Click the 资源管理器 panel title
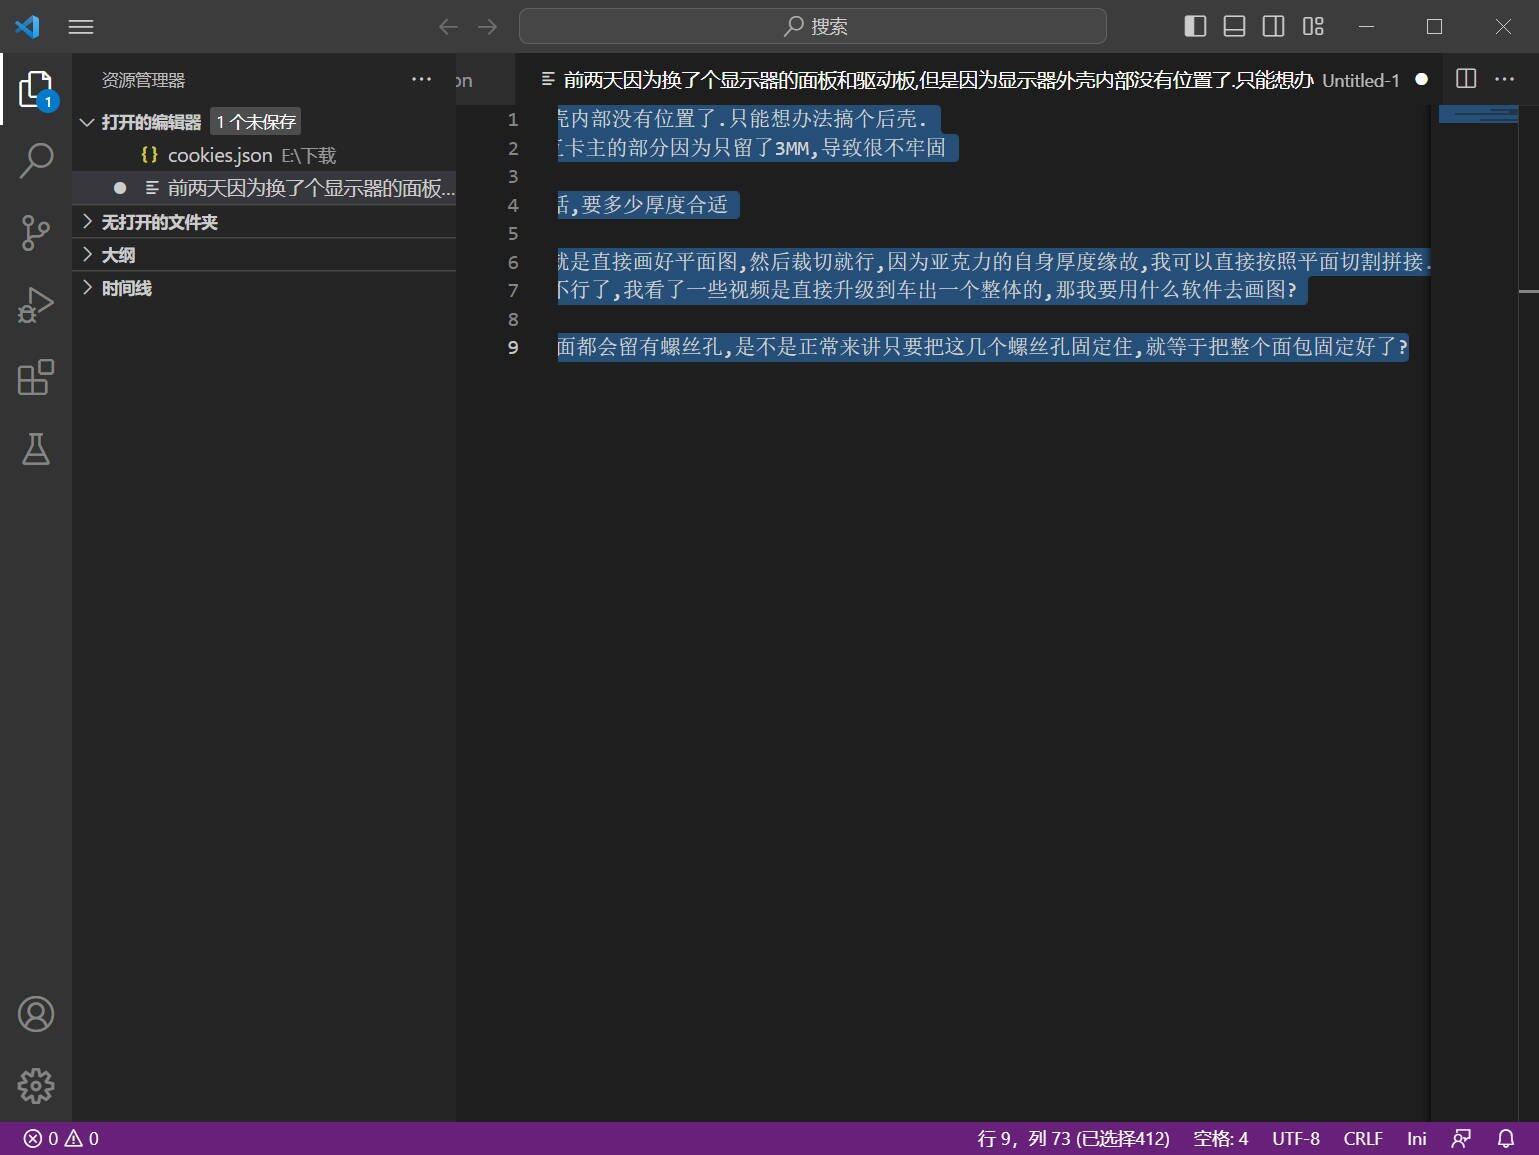Viewport: 1539px width, 1155px height. [x=143, y=80]
